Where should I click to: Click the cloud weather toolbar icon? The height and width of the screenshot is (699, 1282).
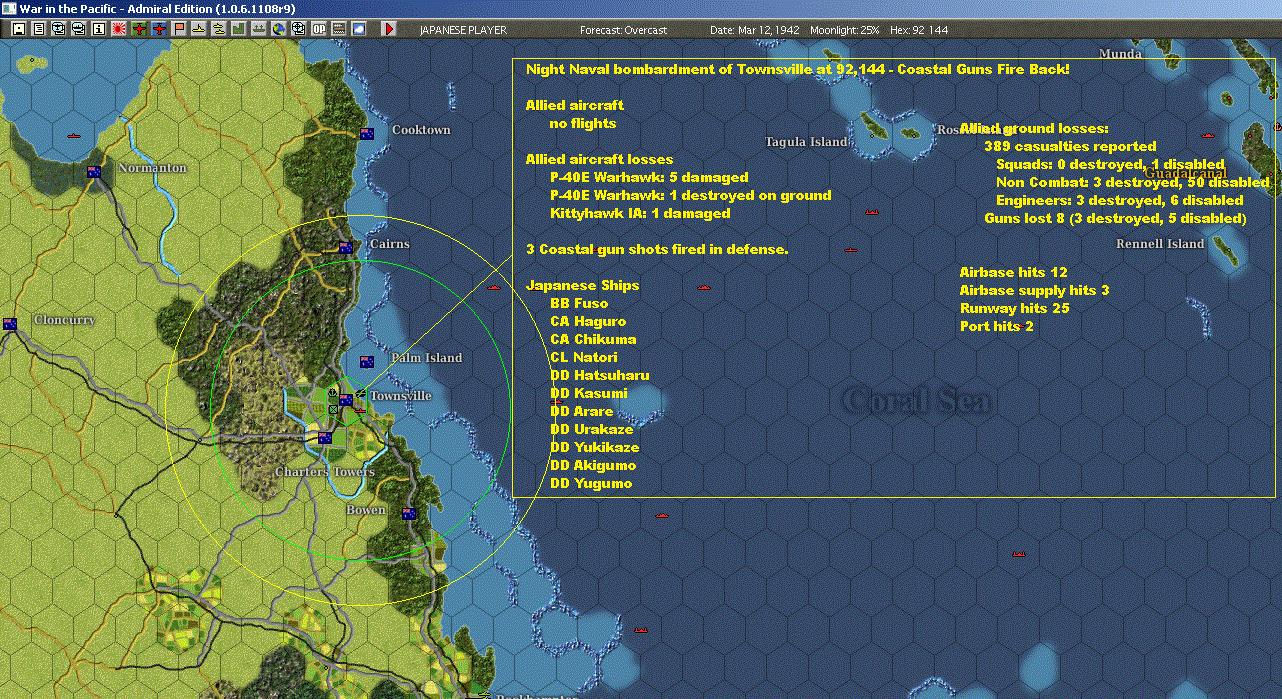(x=358, y=29)
